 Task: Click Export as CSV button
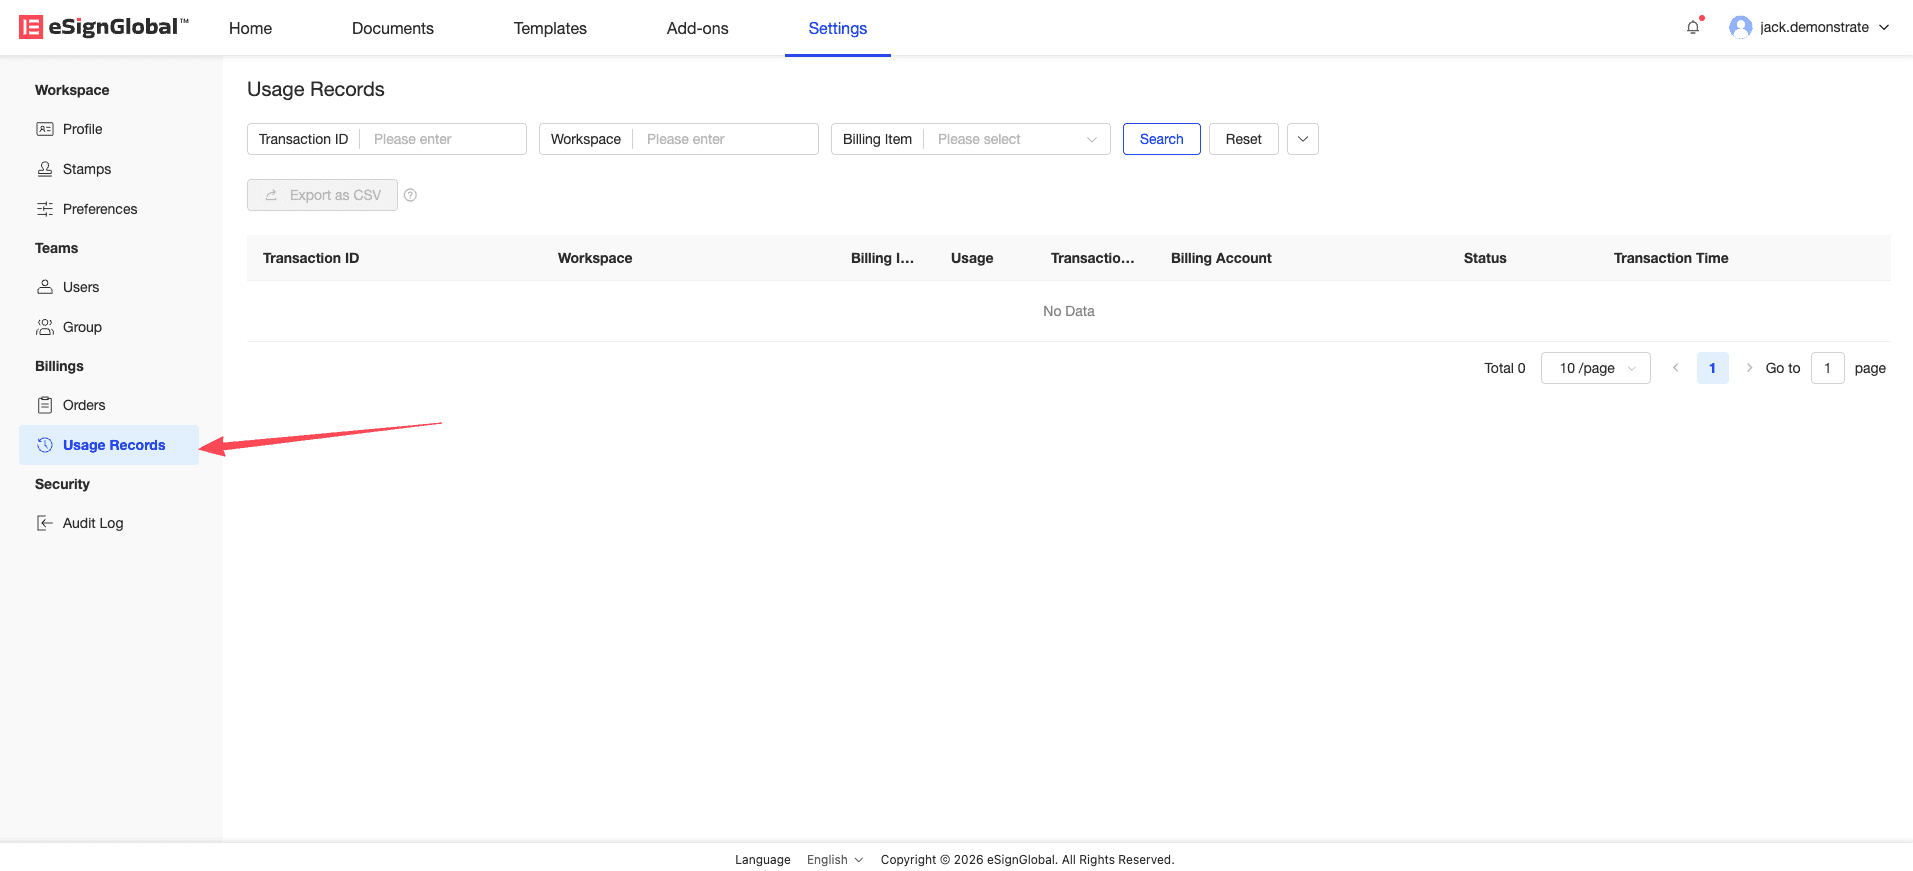[x=322, y=195]
